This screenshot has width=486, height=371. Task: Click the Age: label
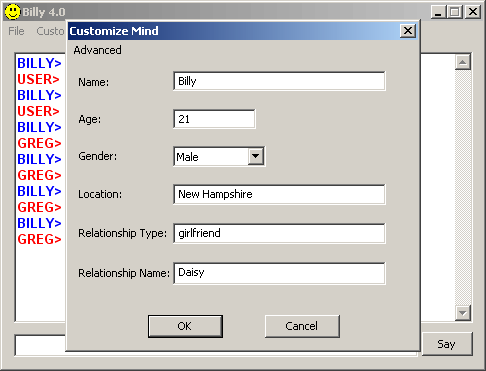90,119
